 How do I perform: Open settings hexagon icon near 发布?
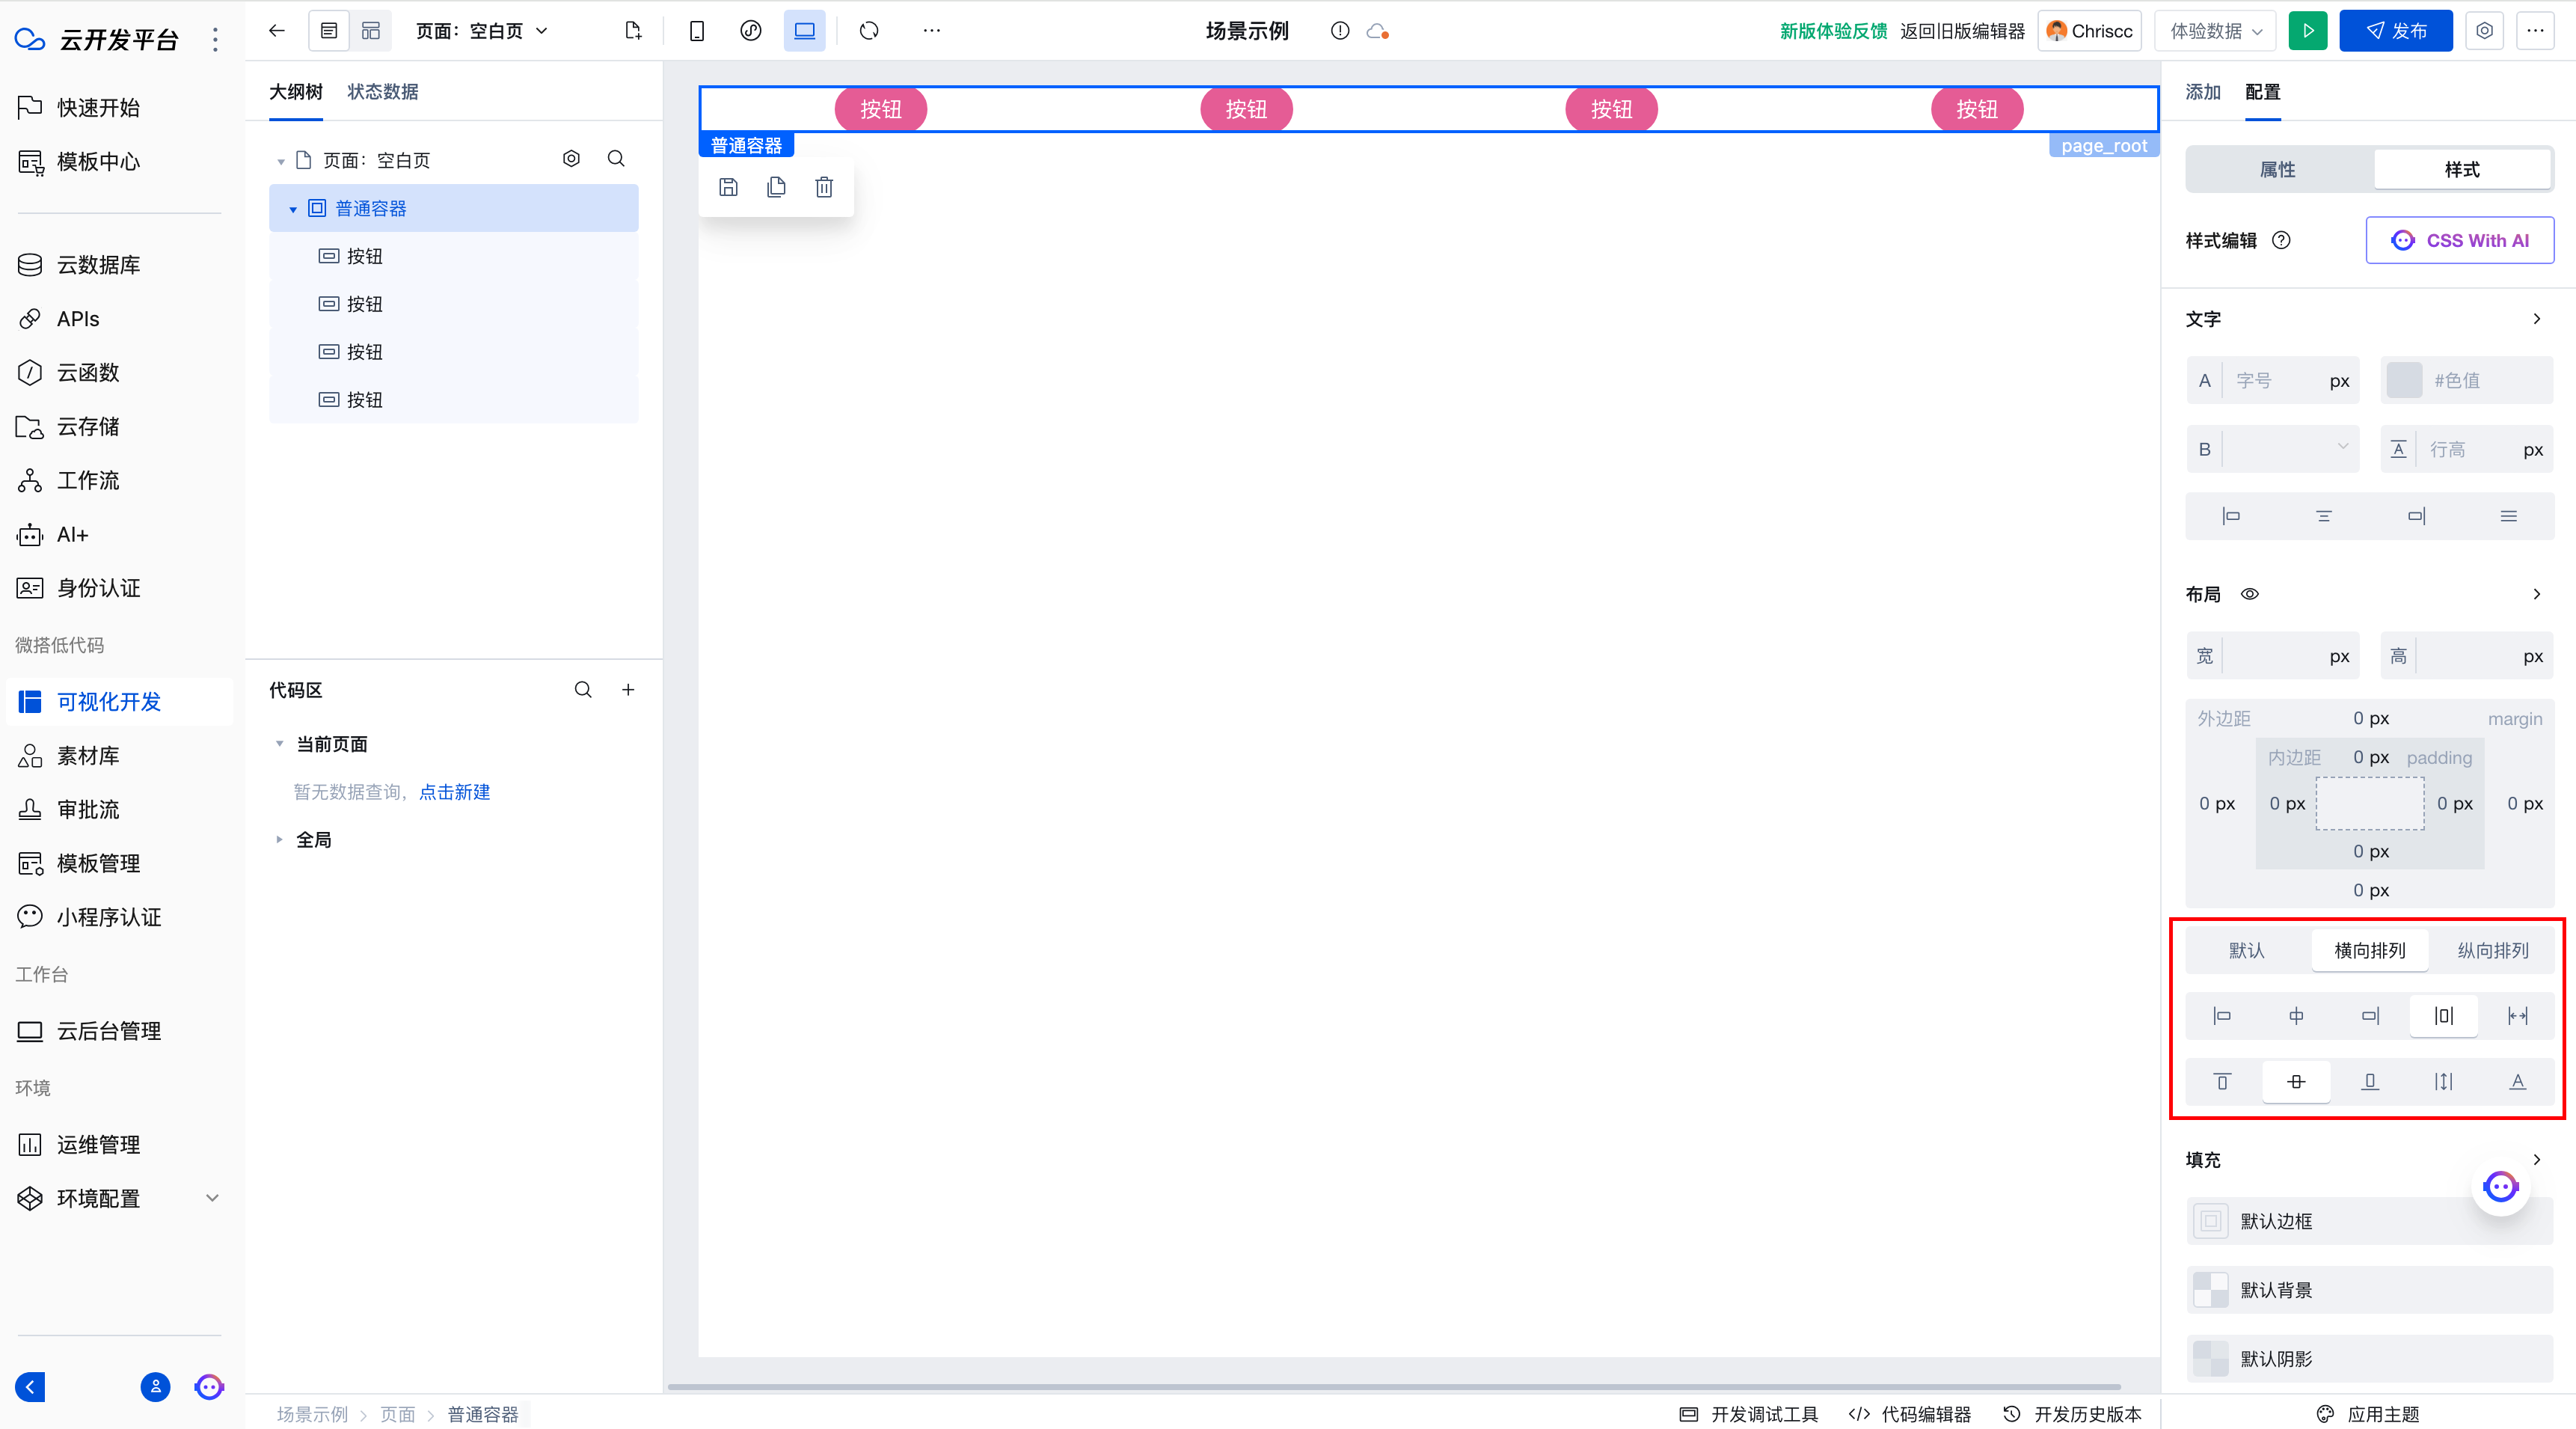coord(2484,31)
